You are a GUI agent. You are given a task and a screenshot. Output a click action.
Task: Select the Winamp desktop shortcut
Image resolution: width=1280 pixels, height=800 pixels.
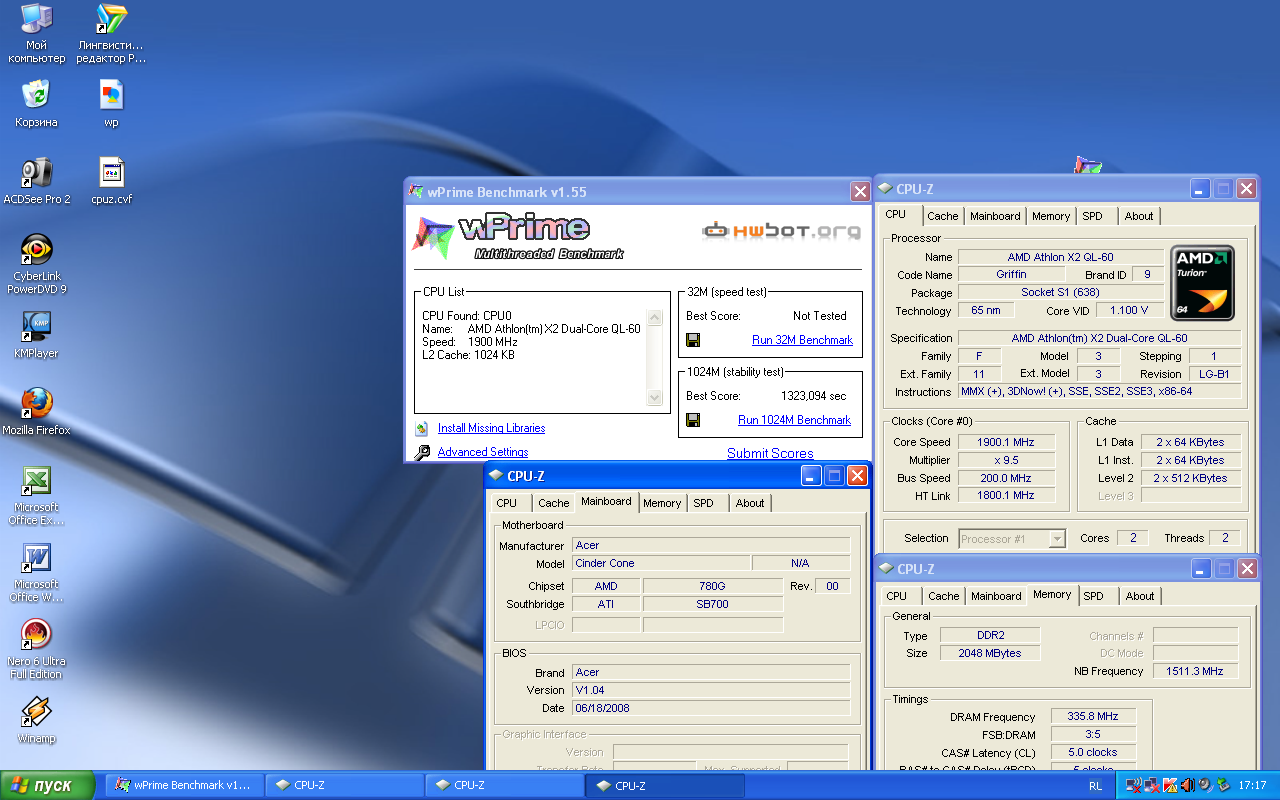coord(36,721)
